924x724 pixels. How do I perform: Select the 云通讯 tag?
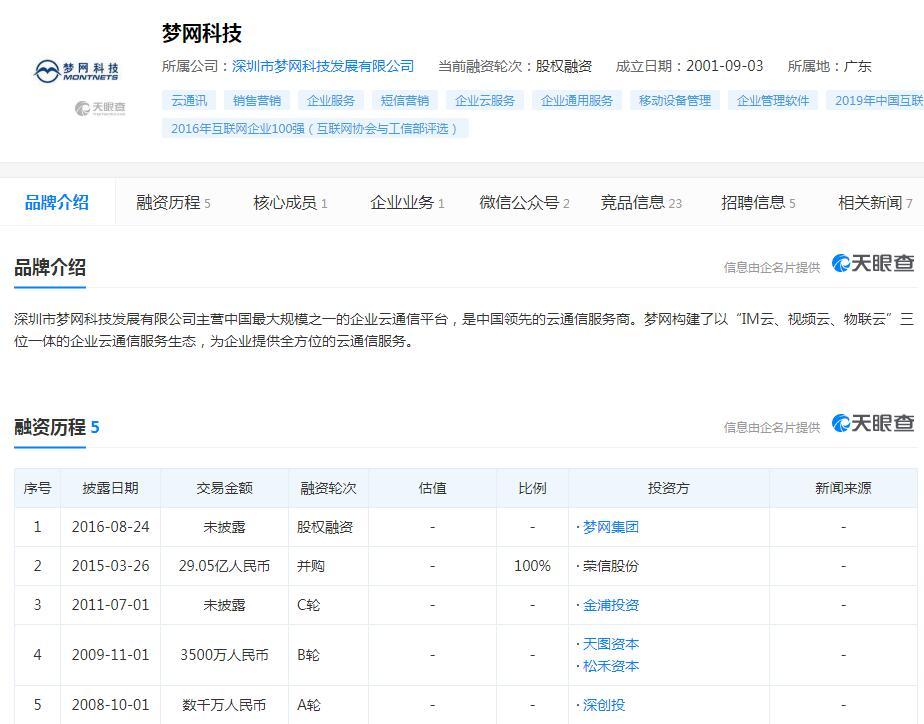[x=189, y=100]
